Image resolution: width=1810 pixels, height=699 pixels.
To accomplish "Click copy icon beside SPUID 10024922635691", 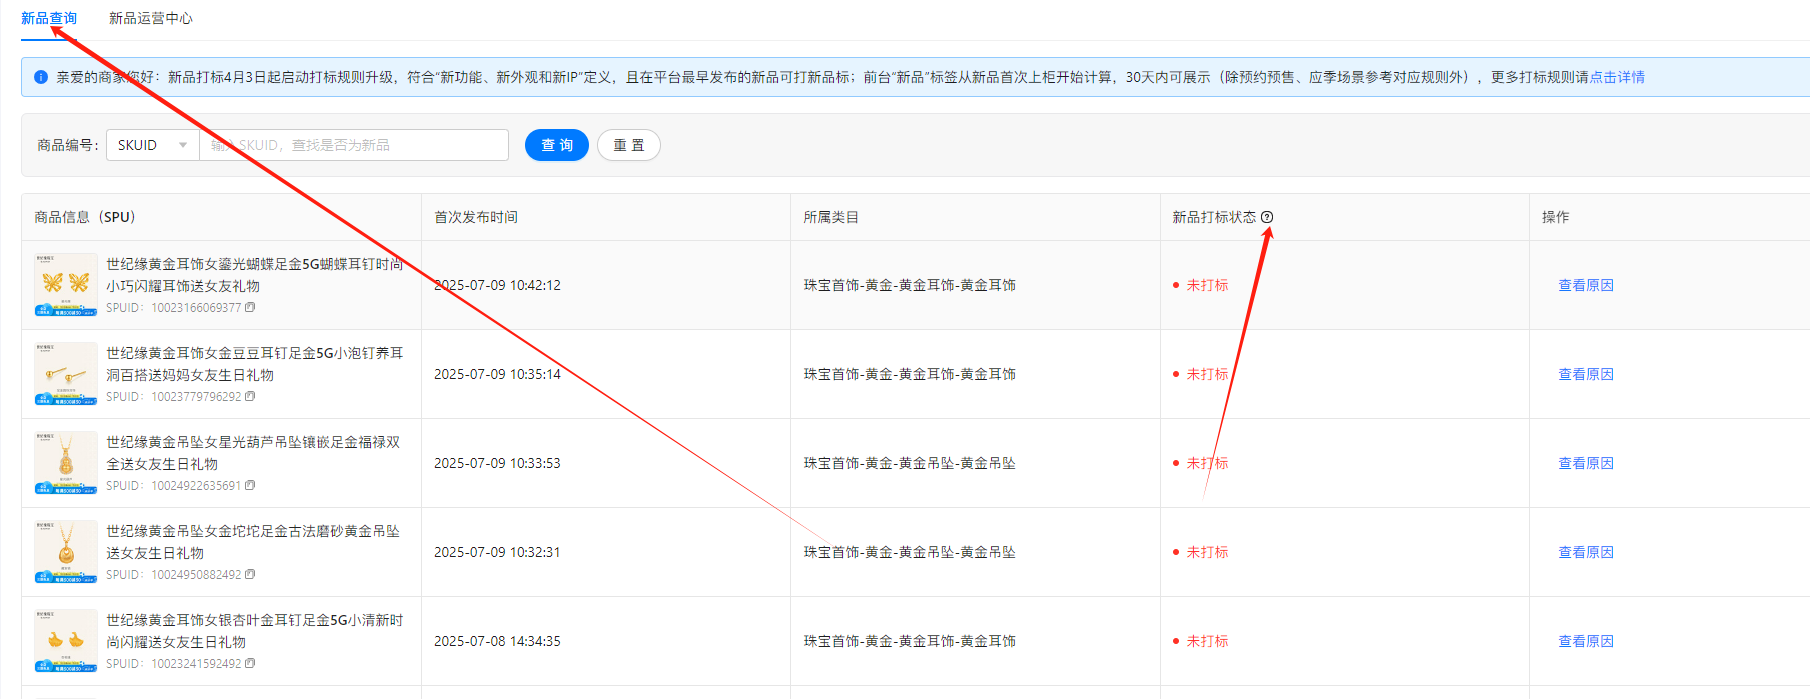I will pyautogui.click(x=250, y=486).
